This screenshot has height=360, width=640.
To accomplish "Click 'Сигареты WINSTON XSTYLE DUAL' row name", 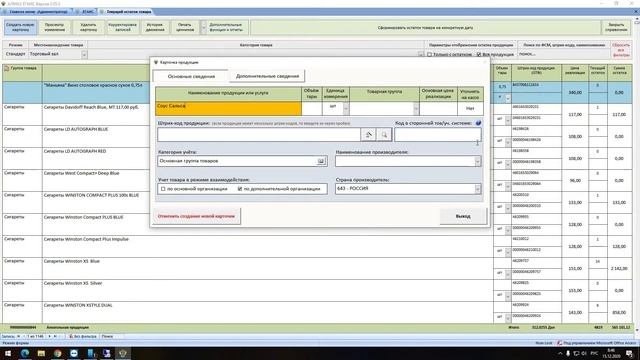I will (78, 305).
